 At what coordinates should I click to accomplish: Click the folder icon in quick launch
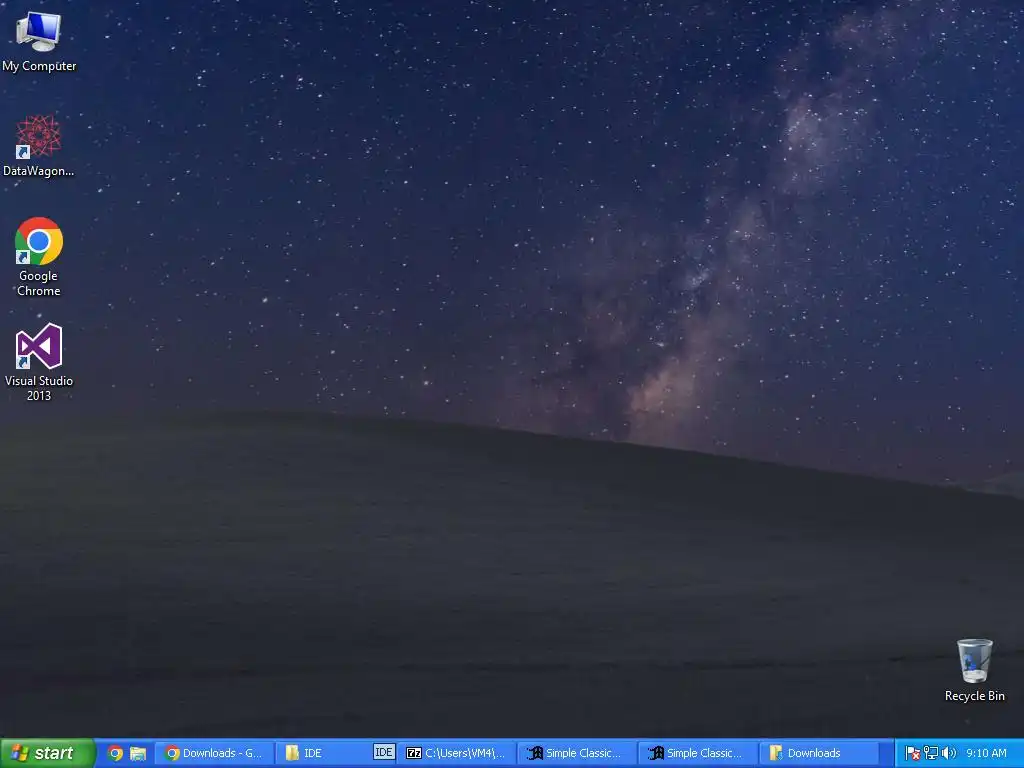138,753
